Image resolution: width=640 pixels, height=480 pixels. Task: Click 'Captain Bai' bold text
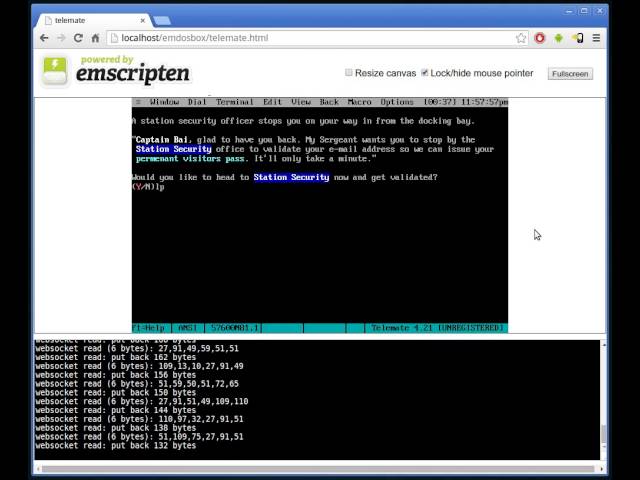pyautogui.click(x=162, y=140)
